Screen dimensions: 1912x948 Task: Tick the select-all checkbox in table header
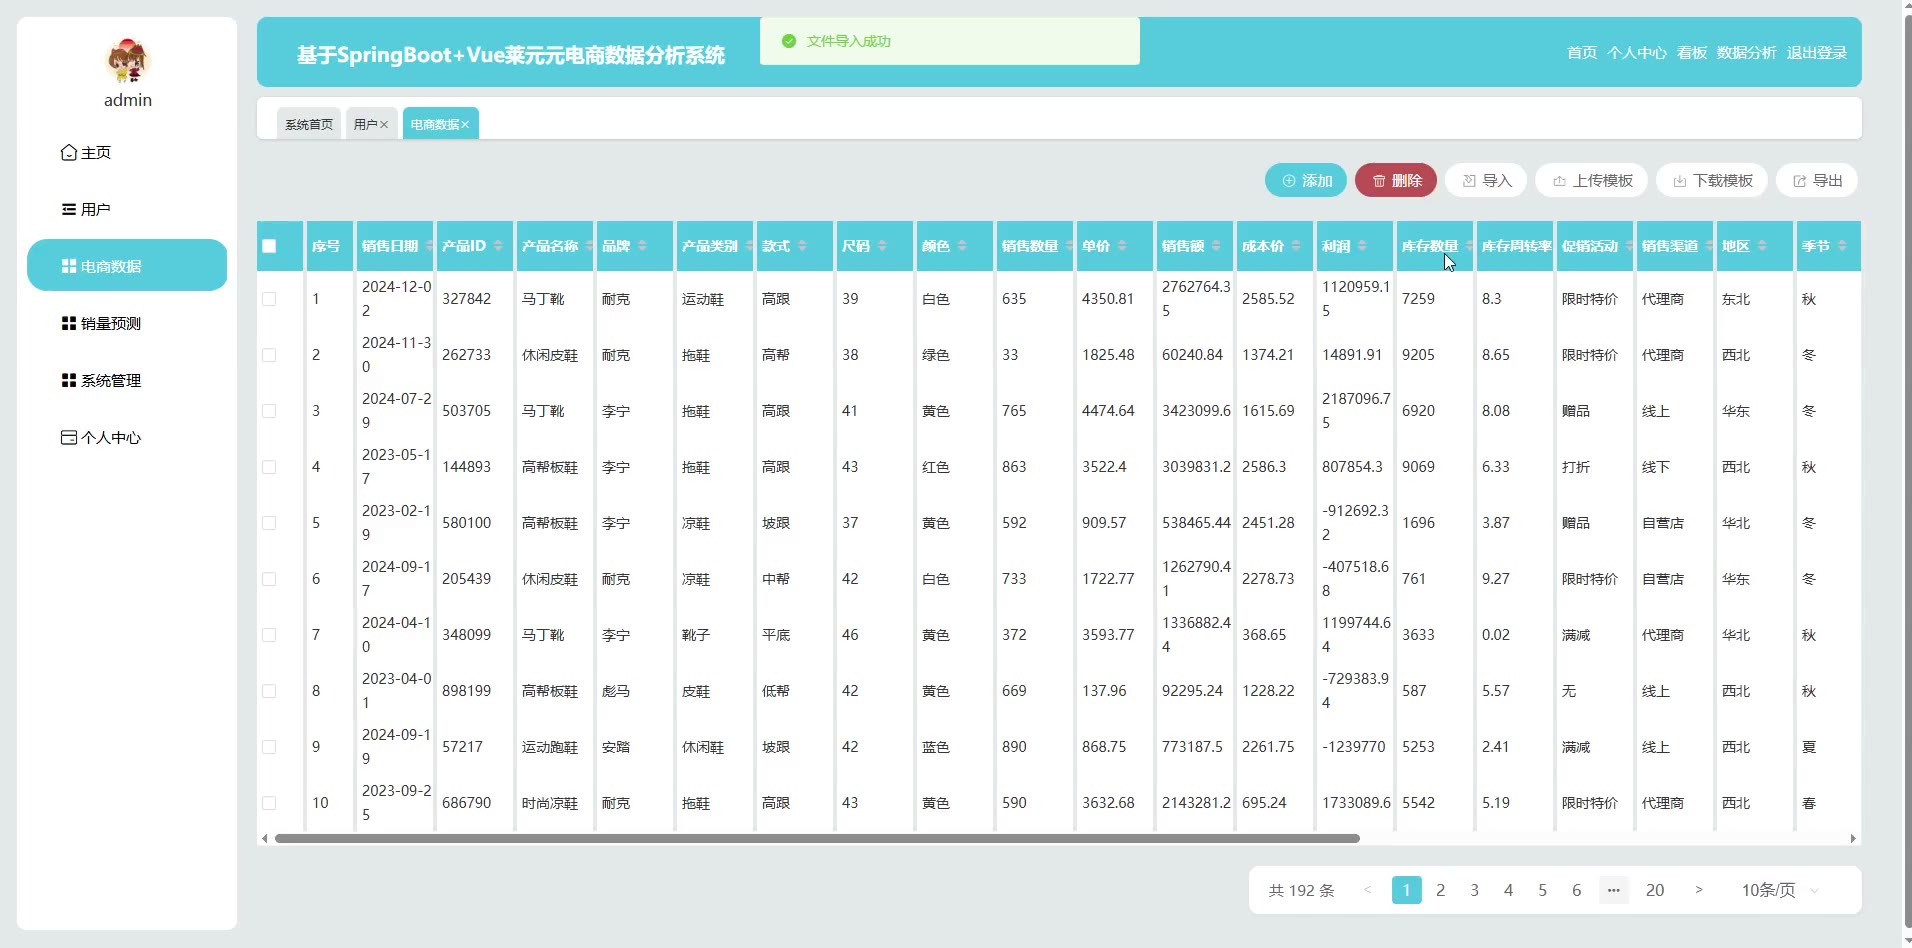pyautogui.click(x=269, y=246)
